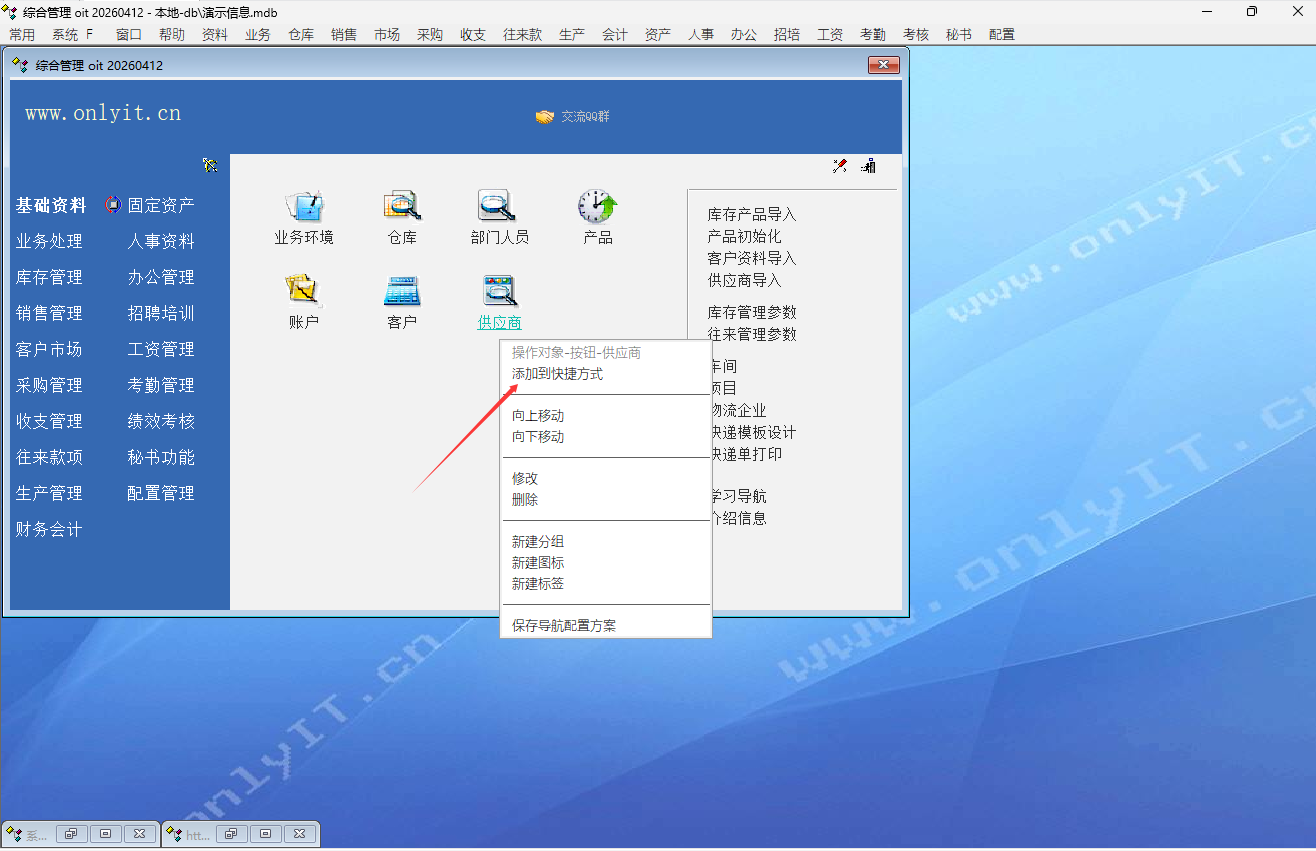Image resolution: width=1316 pixels, height=851 pixels.
Task: Select 基础资料 in the sidebar
Action: point(51,205)
